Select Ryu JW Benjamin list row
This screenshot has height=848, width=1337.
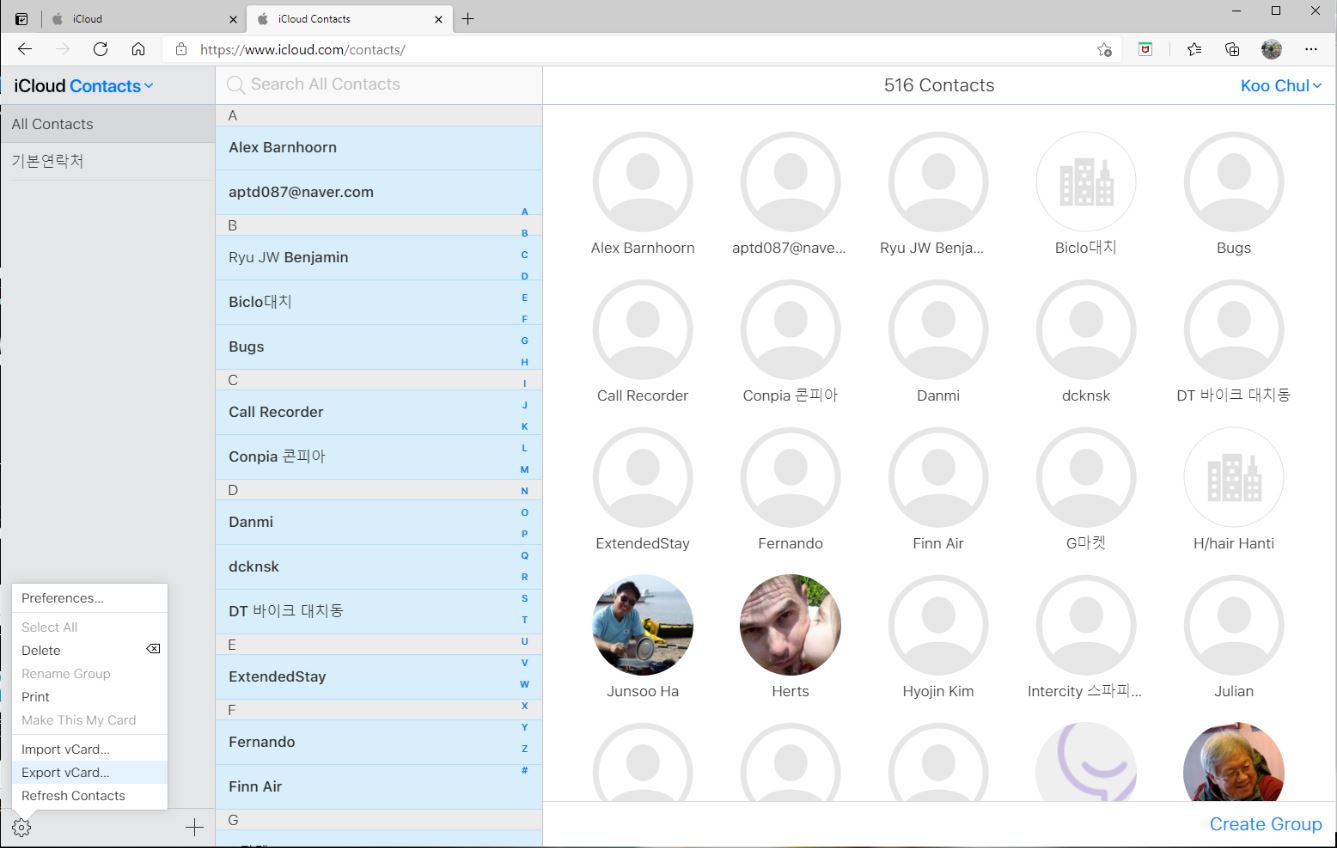[379, 257]
